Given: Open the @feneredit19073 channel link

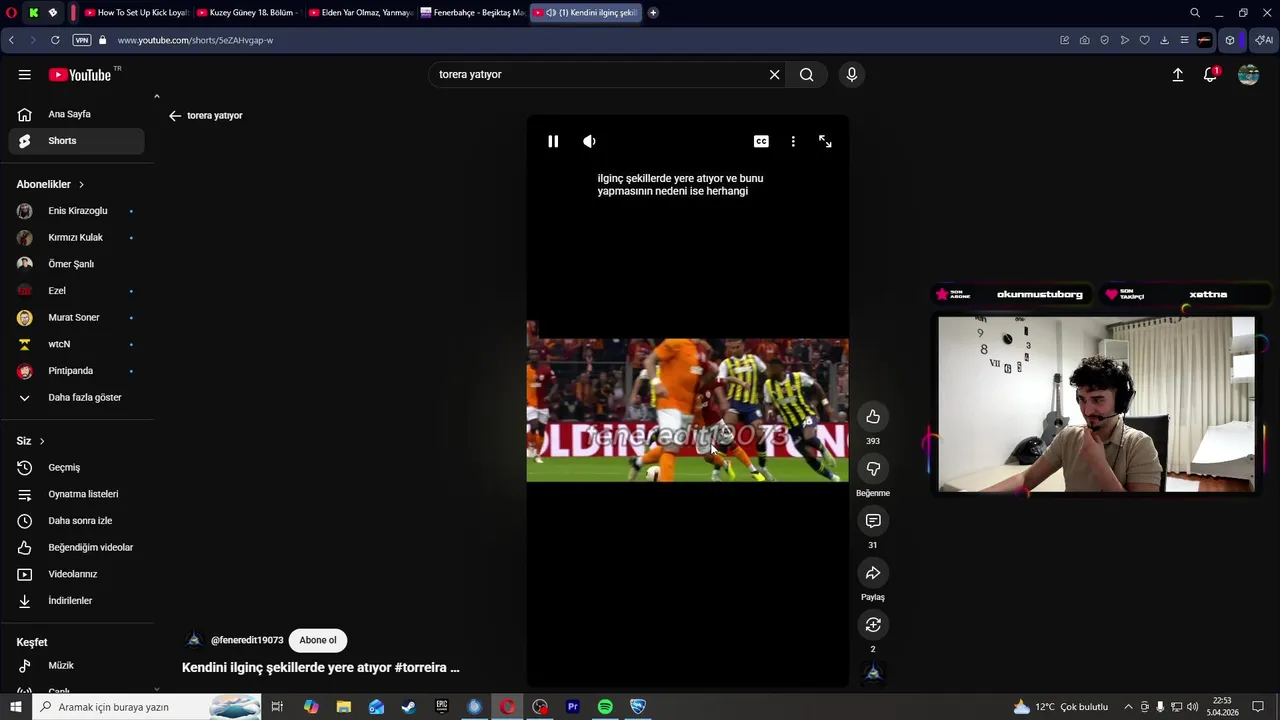Looking at the screenshot, I should click(247, 640).
